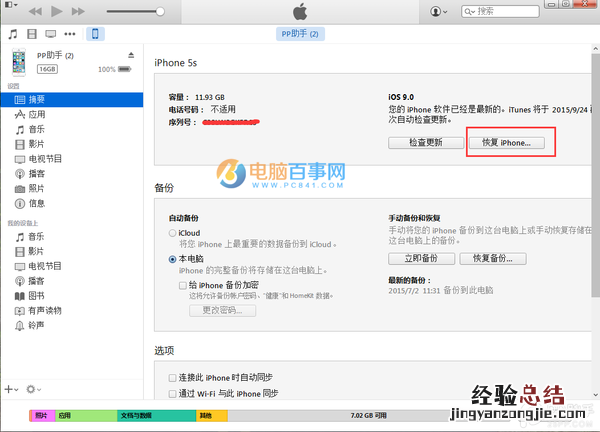Click the 更改密码... button
The image size is (600, 432).
pos(222,310)
